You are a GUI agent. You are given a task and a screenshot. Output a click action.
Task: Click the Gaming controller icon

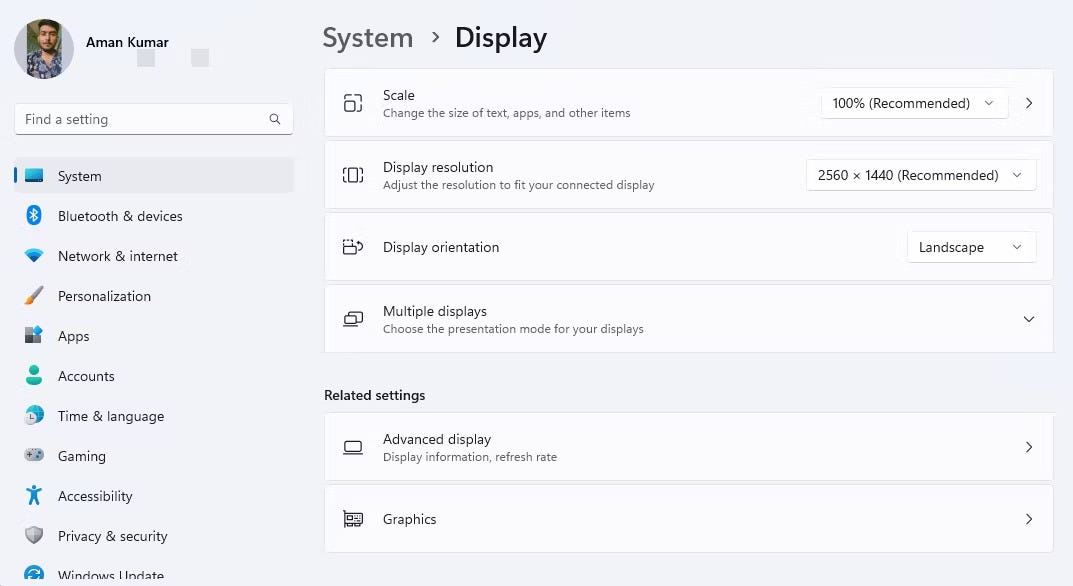click(33, 456)
